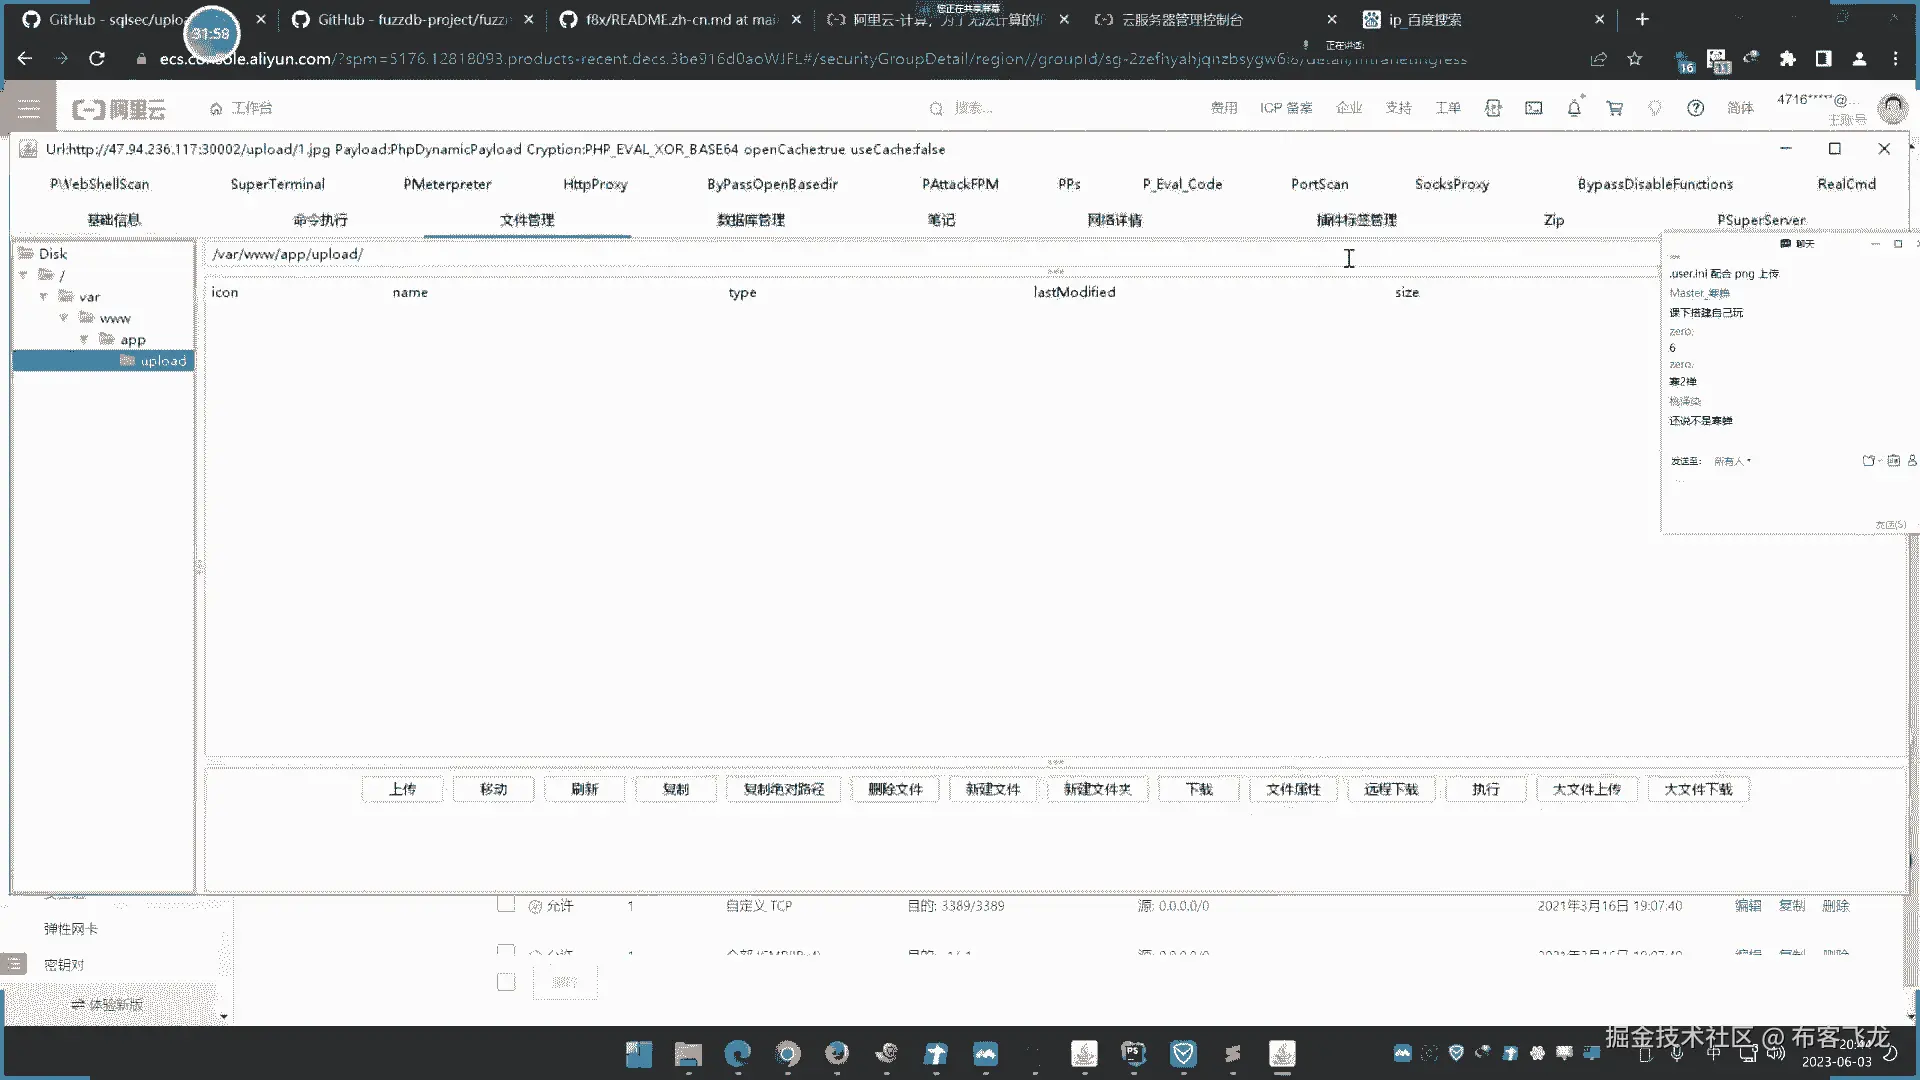The image size is (1920, 1080).
Task: Click the user avatar in Aliyun header
Action: 1891,108
